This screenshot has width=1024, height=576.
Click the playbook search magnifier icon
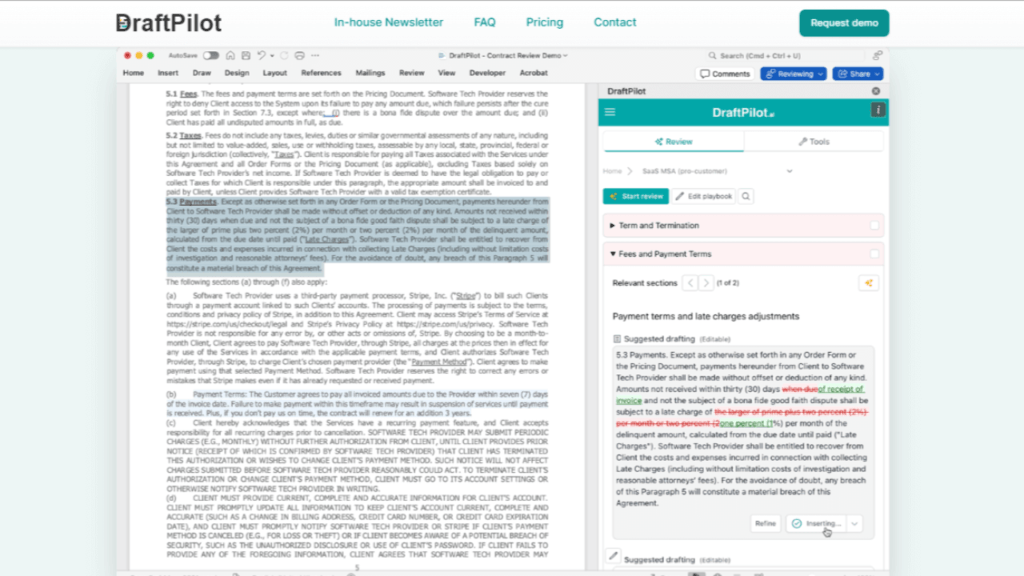746,197
